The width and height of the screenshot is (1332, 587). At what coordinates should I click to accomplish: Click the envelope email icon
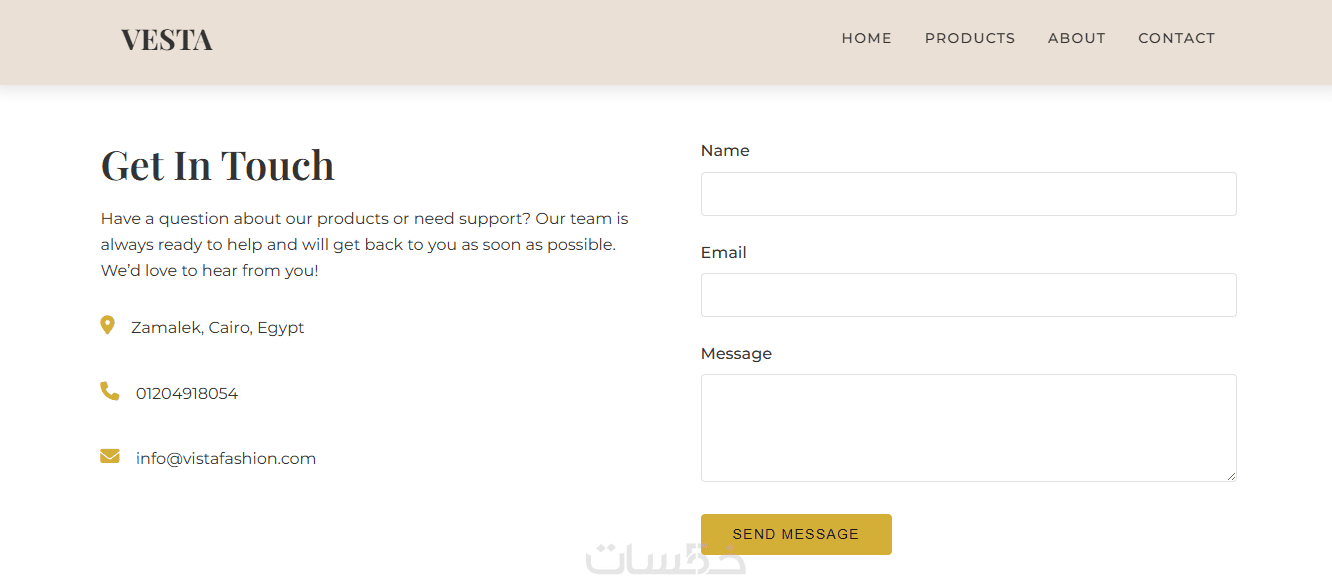109,457
